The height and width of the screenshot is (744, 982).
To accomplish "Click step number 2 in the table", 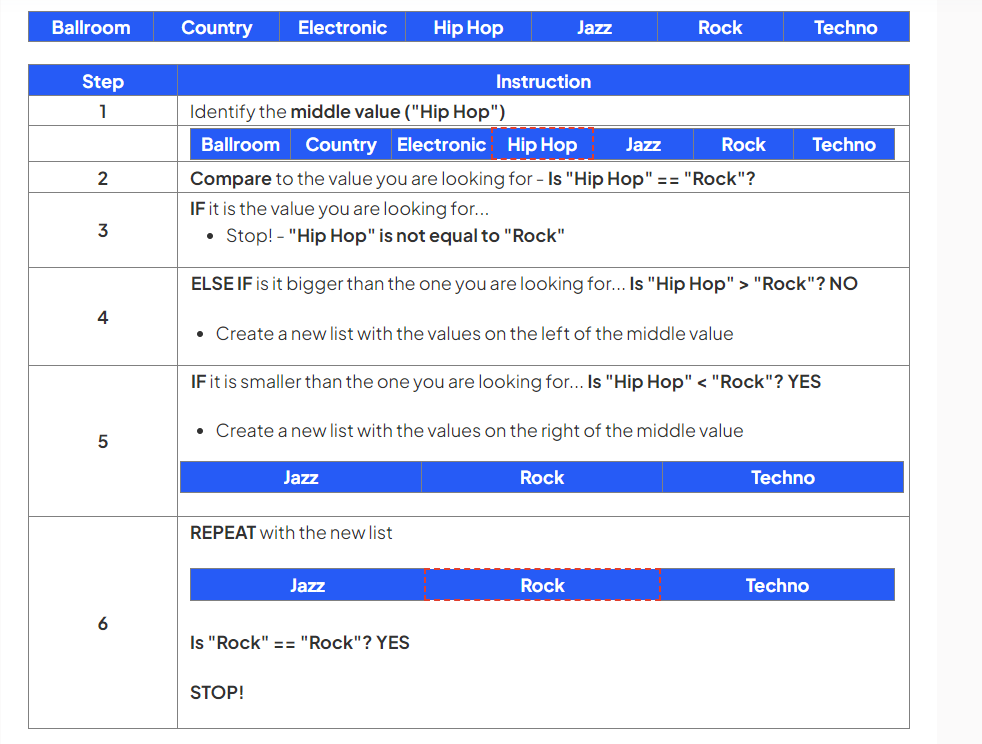I will [x=103, y=179].
